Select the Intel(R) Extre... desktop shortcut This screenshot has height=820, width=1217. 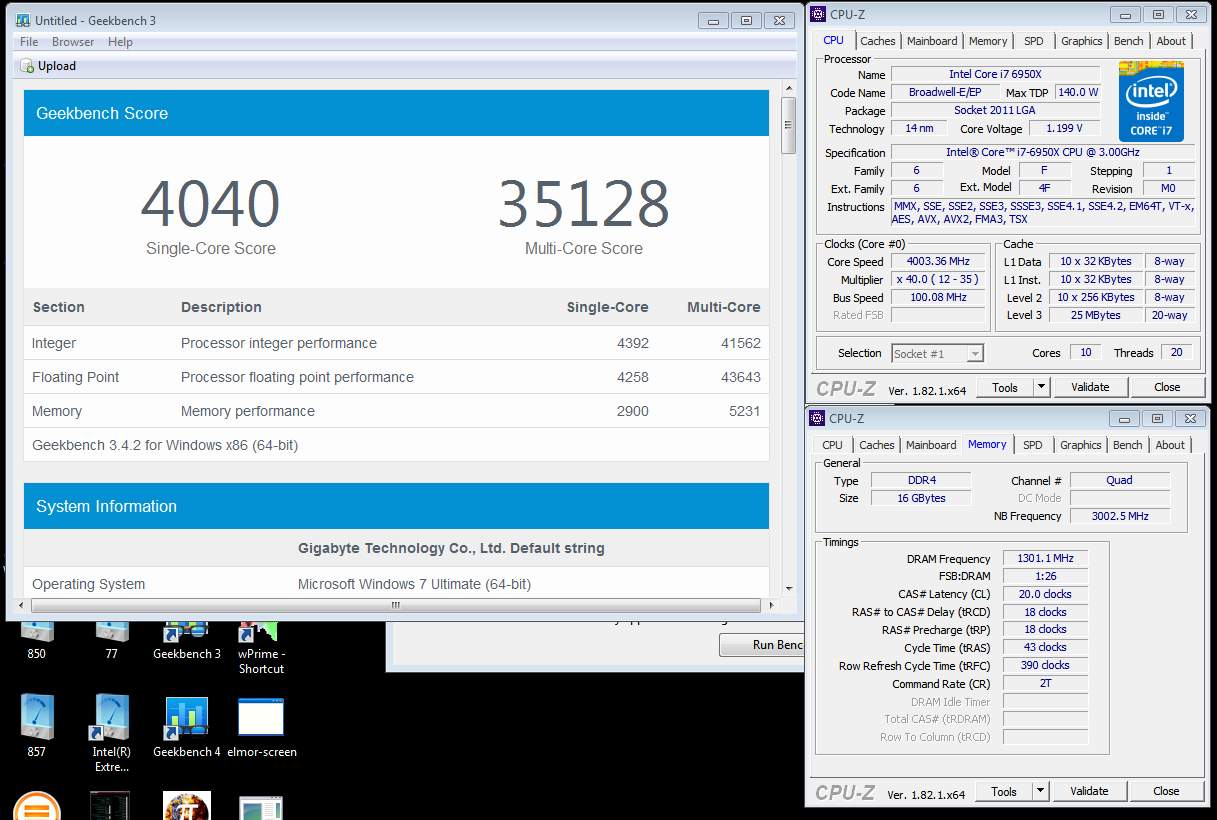point(111,735)
